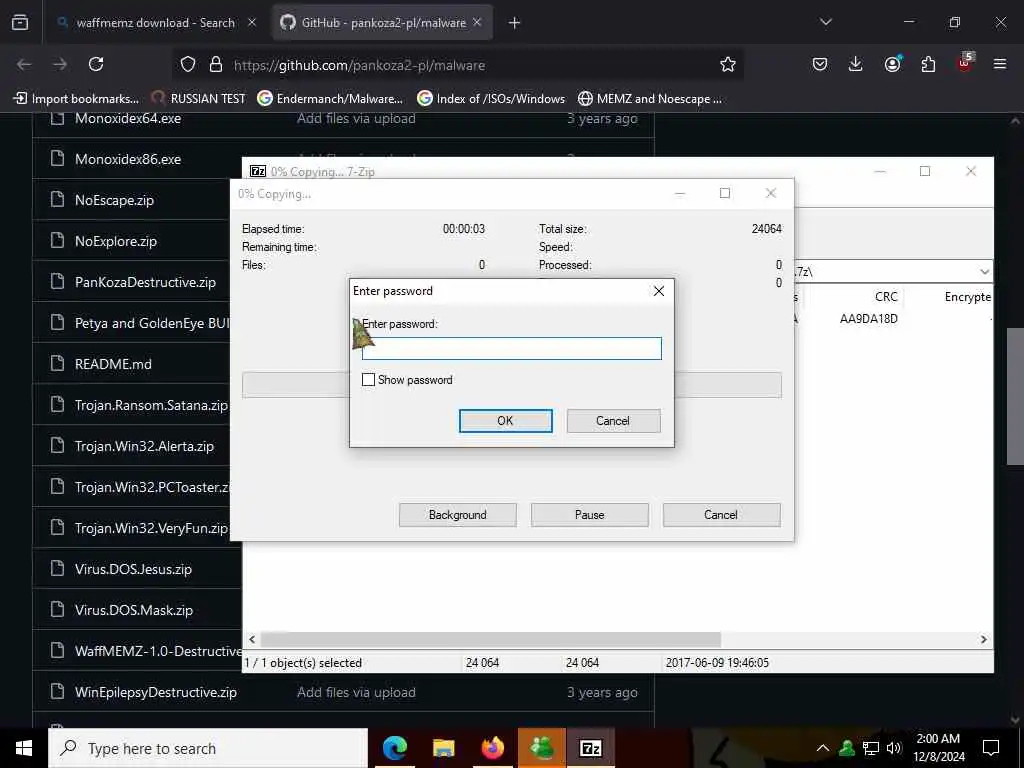Open the Pocket save icon

coord(820,64)
